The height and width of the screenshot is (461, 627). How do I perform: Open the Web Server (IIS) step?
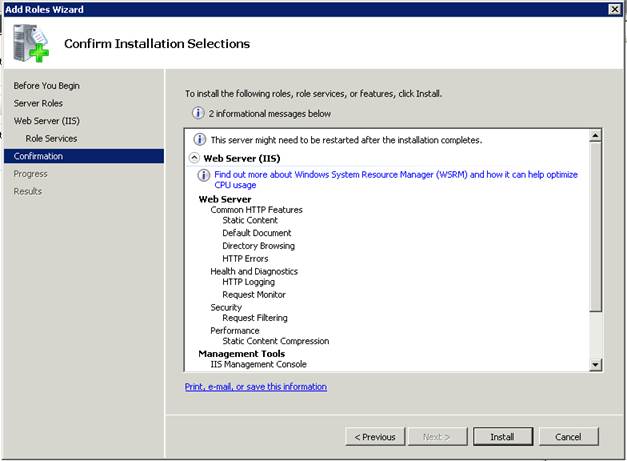click(x=46, y=121)
